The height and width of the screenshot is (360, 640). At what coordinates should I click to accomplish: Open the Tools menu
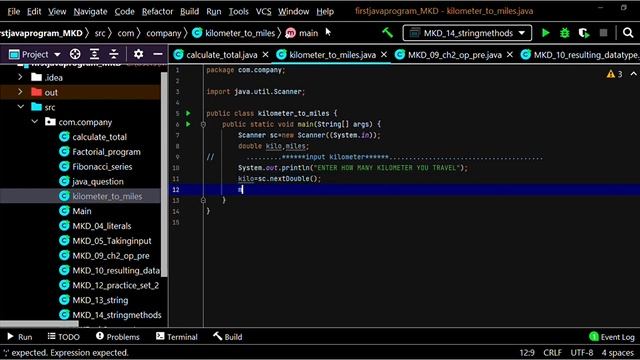238,11
